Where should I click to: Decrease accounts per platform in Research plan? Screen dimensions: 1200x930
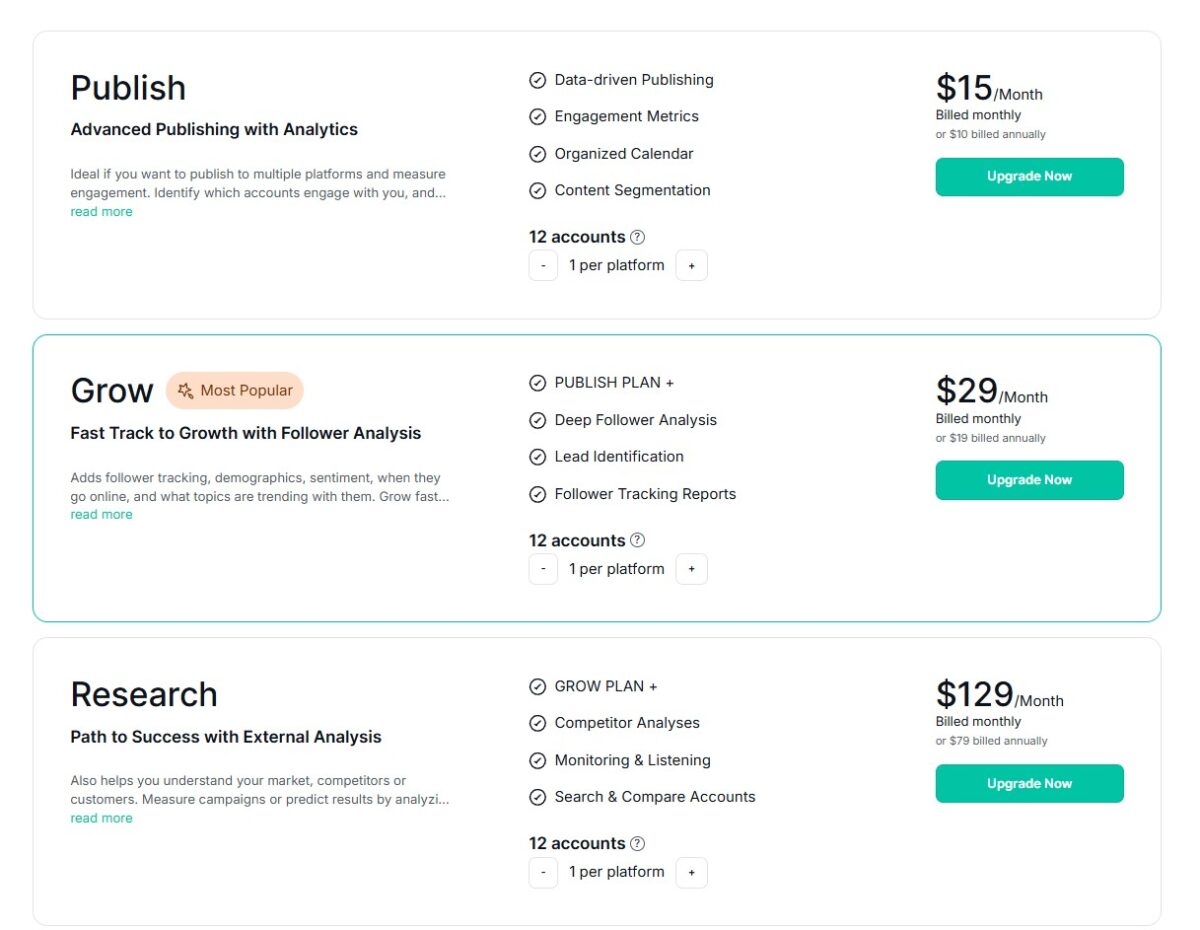click(x=543, y=872)
